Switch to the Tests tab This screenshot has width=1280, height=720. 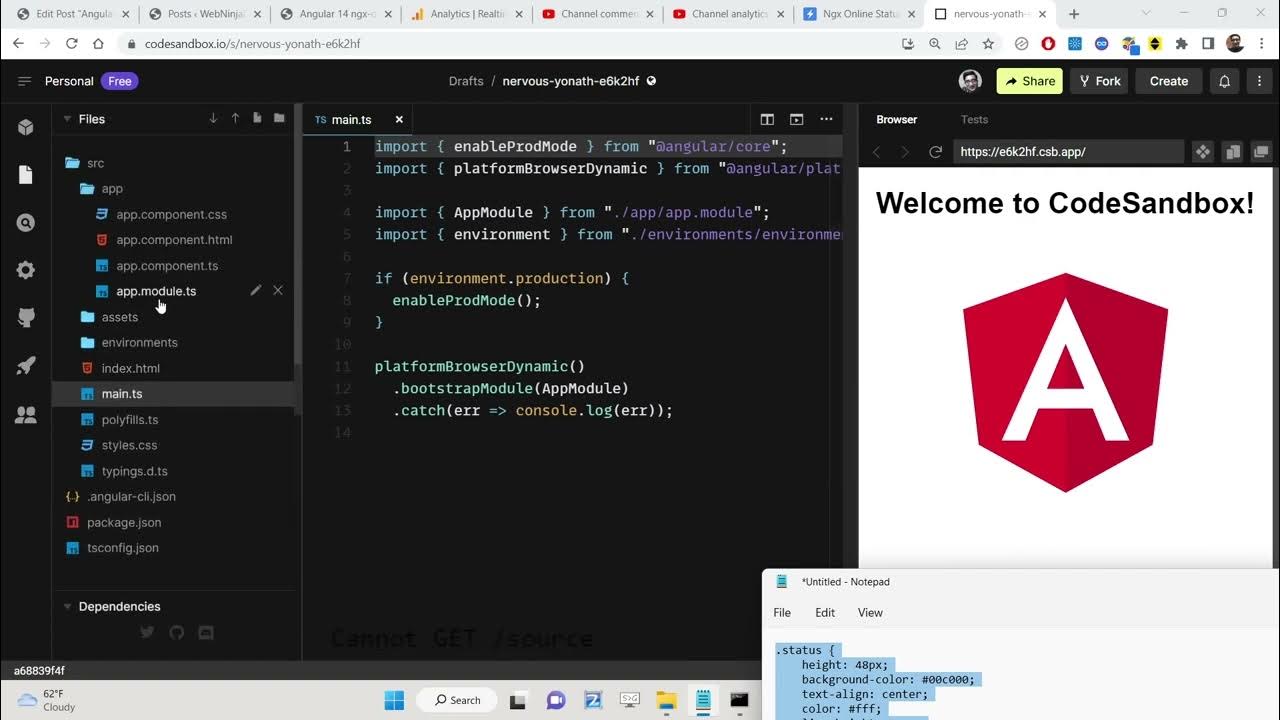tap(974, 119)
